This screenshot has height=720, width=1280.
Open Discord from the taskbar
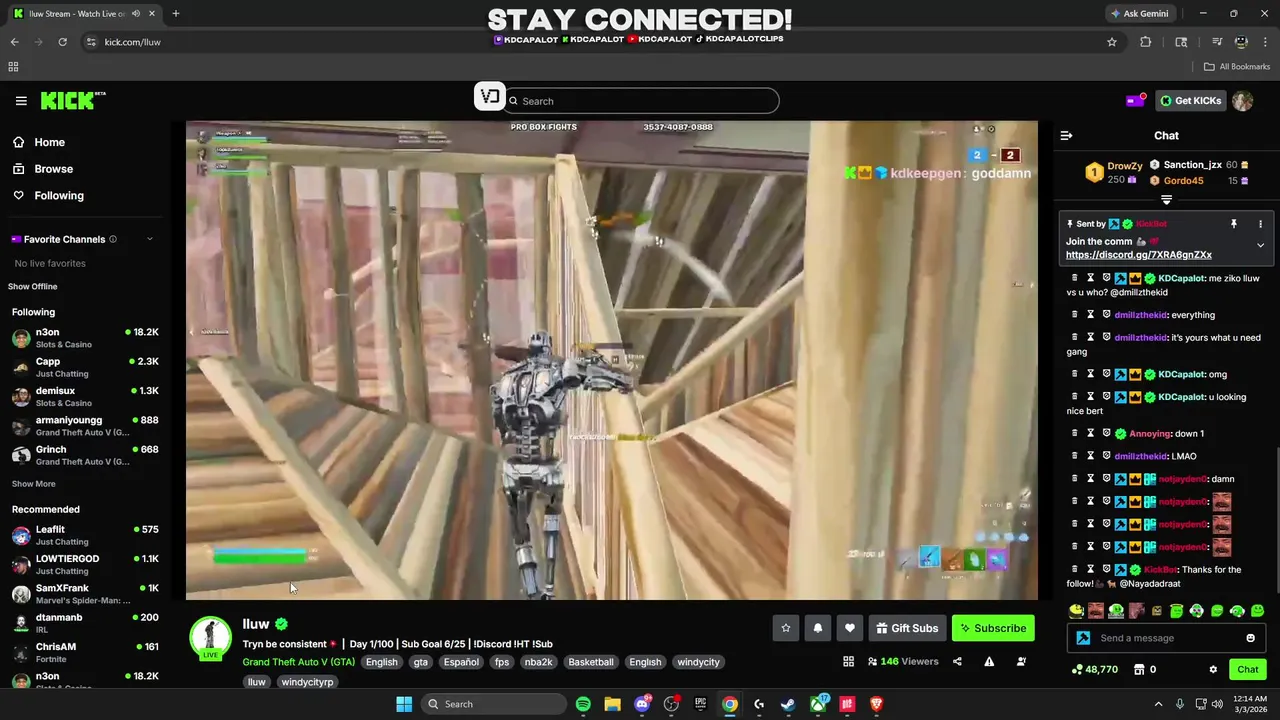pos(642,704)
